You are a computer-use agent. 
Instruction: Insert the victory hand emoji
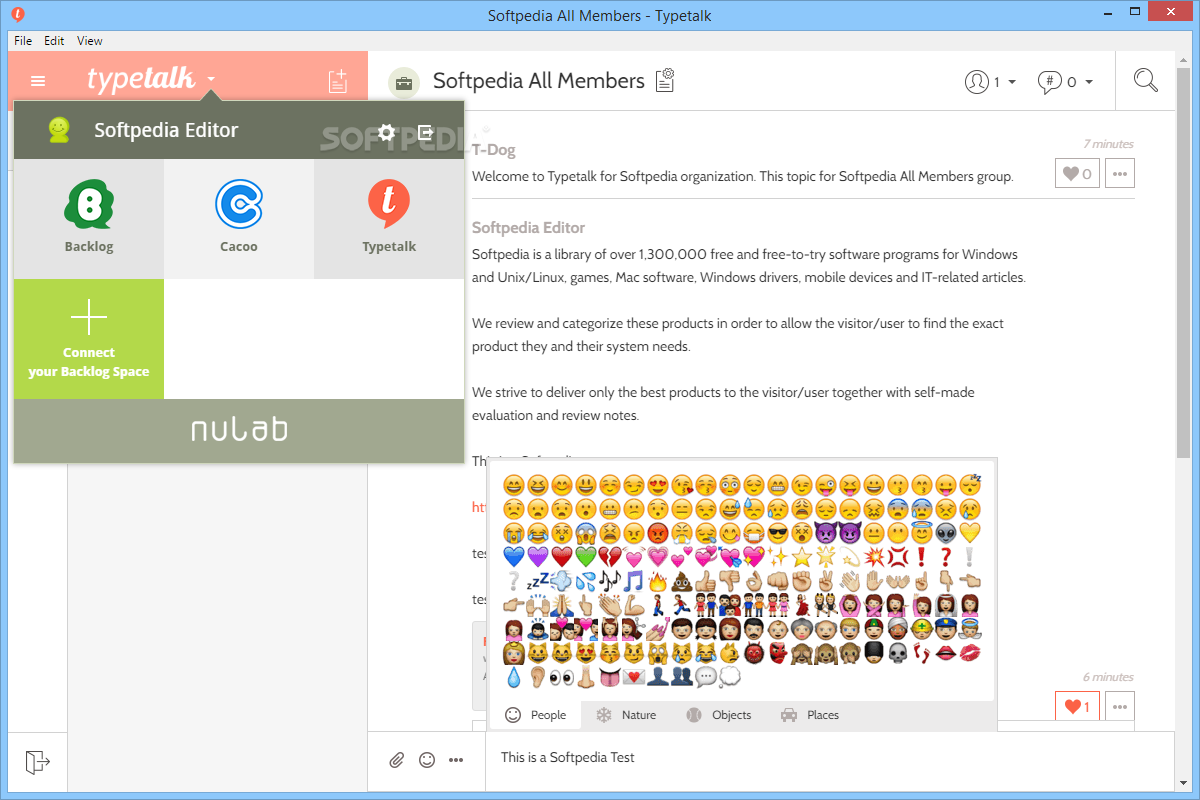(826, 580)
